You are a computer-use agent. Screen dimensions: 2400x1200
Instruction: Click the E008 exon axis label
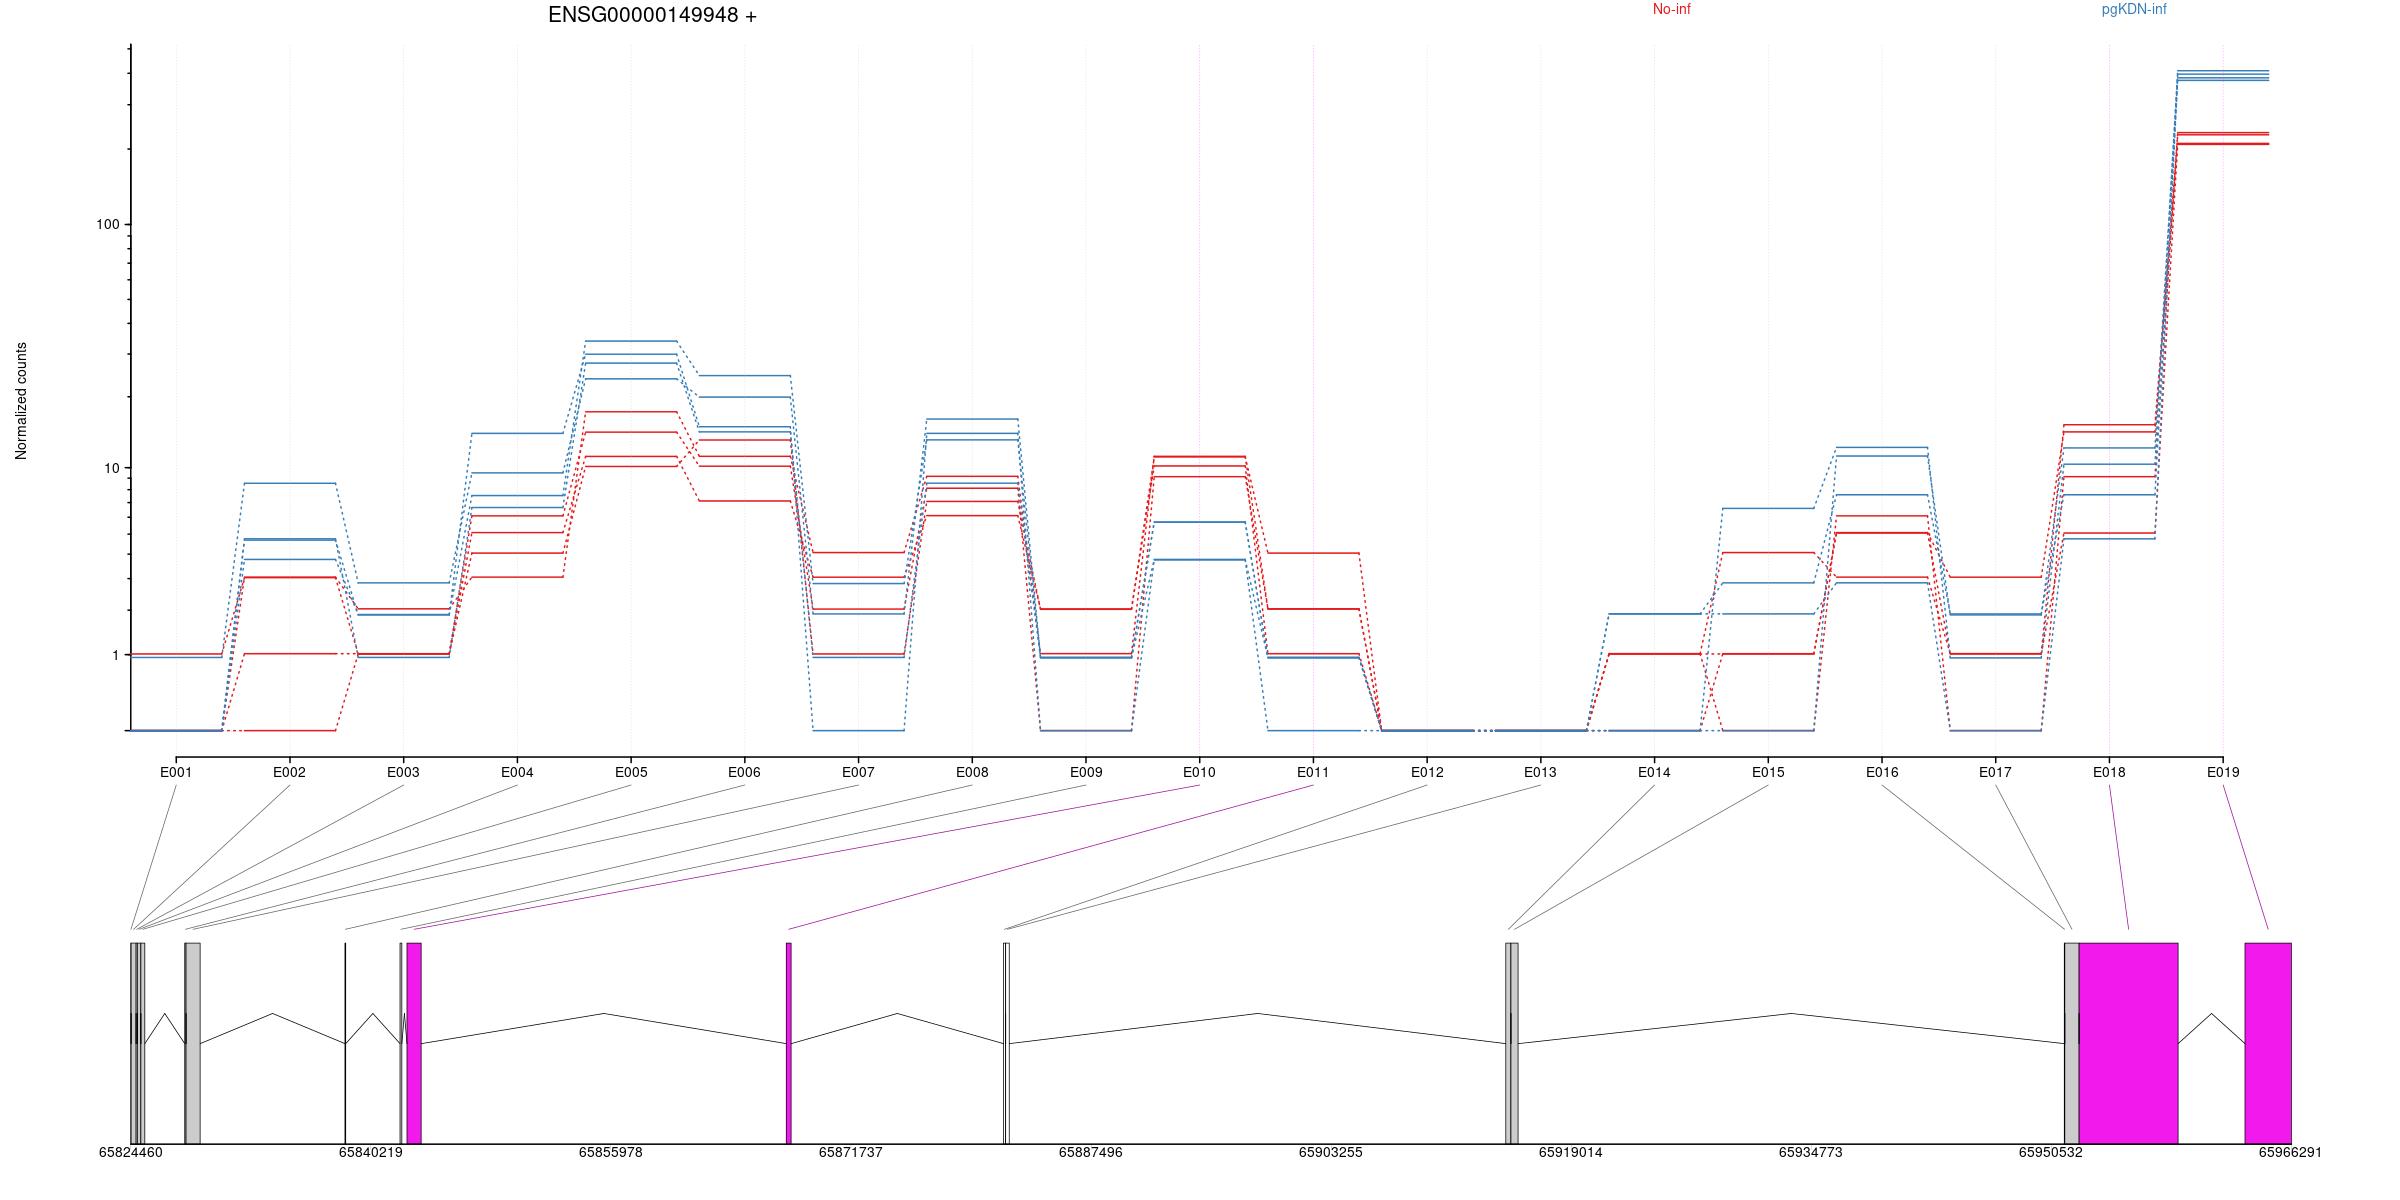[x=972, y=772]
